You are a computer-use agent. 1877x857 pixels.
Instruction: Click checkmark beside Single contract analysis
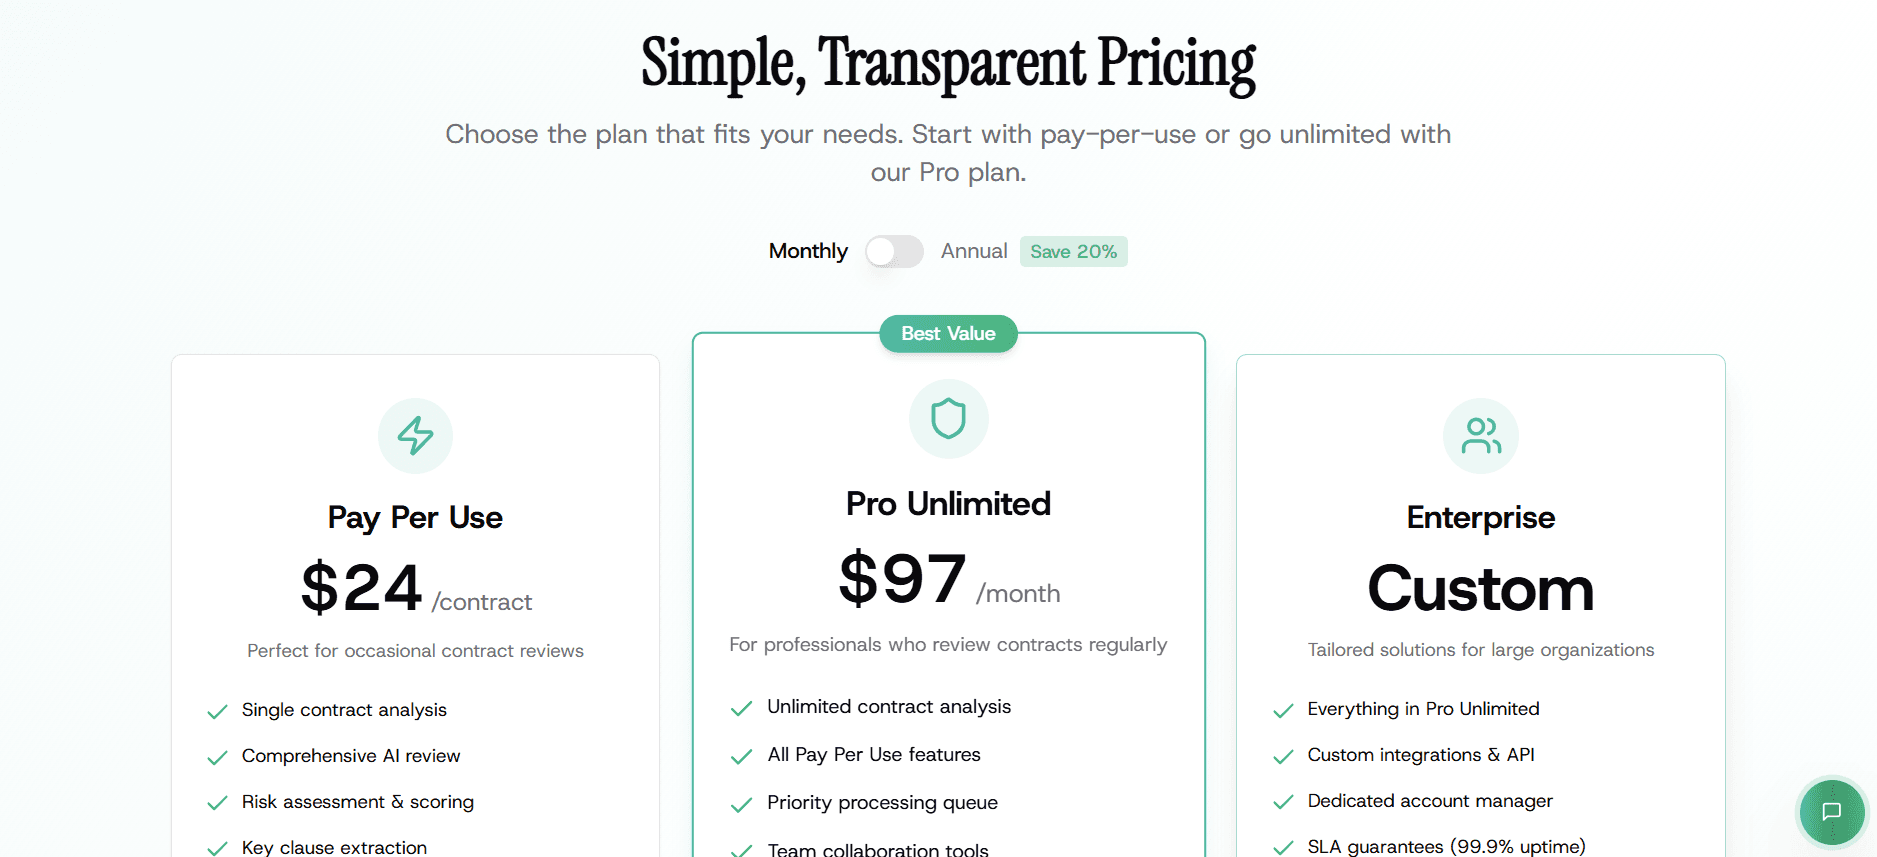click(x=217, y=711)
